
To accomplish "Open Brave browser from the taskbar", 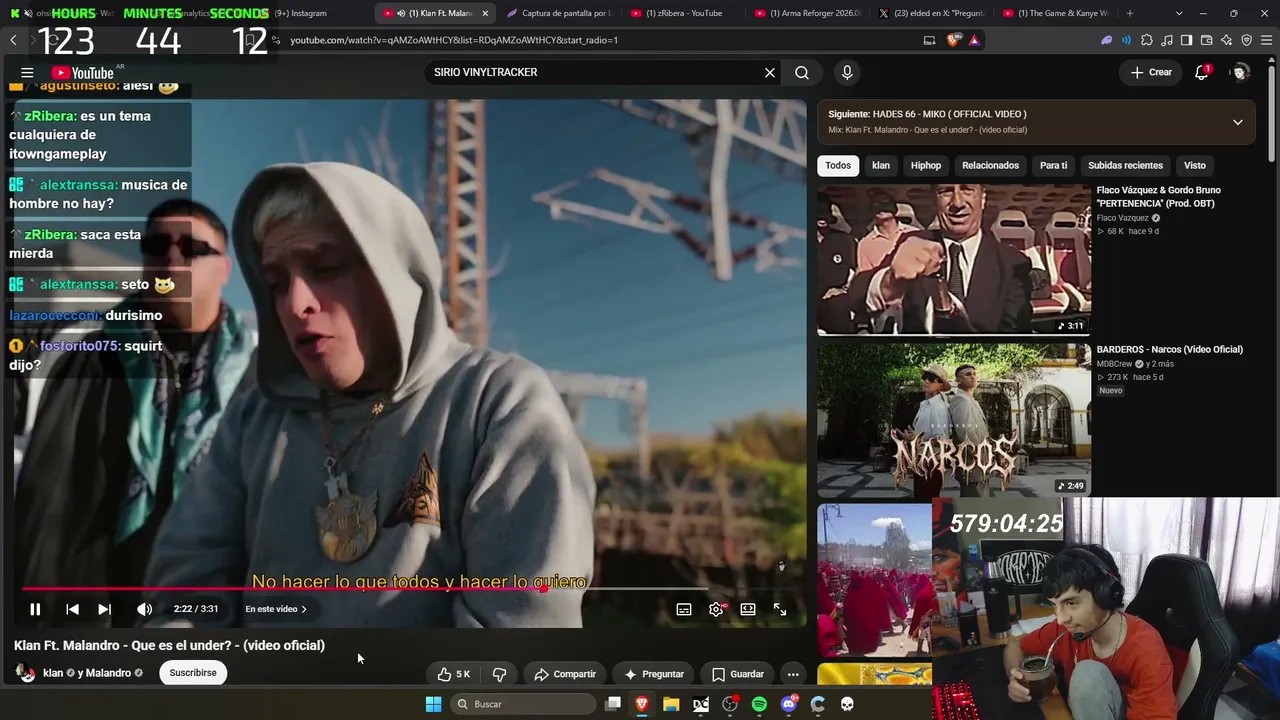I will tap(642, 704).
